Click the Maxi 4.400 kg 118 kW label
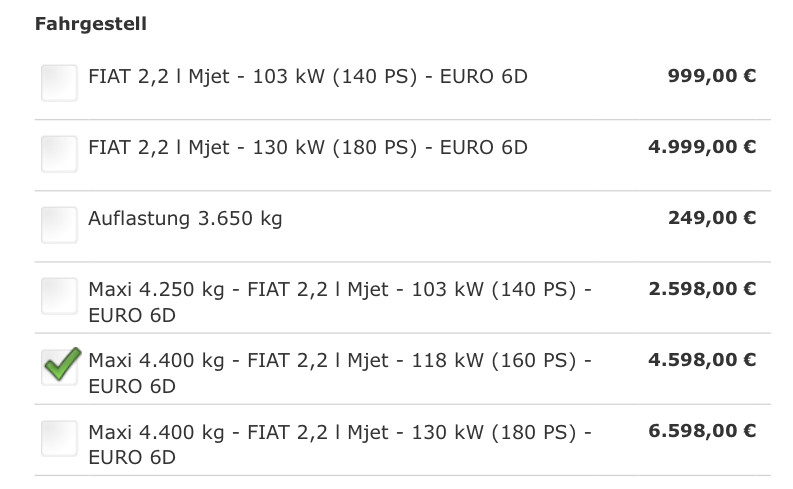 pos(340,373)
